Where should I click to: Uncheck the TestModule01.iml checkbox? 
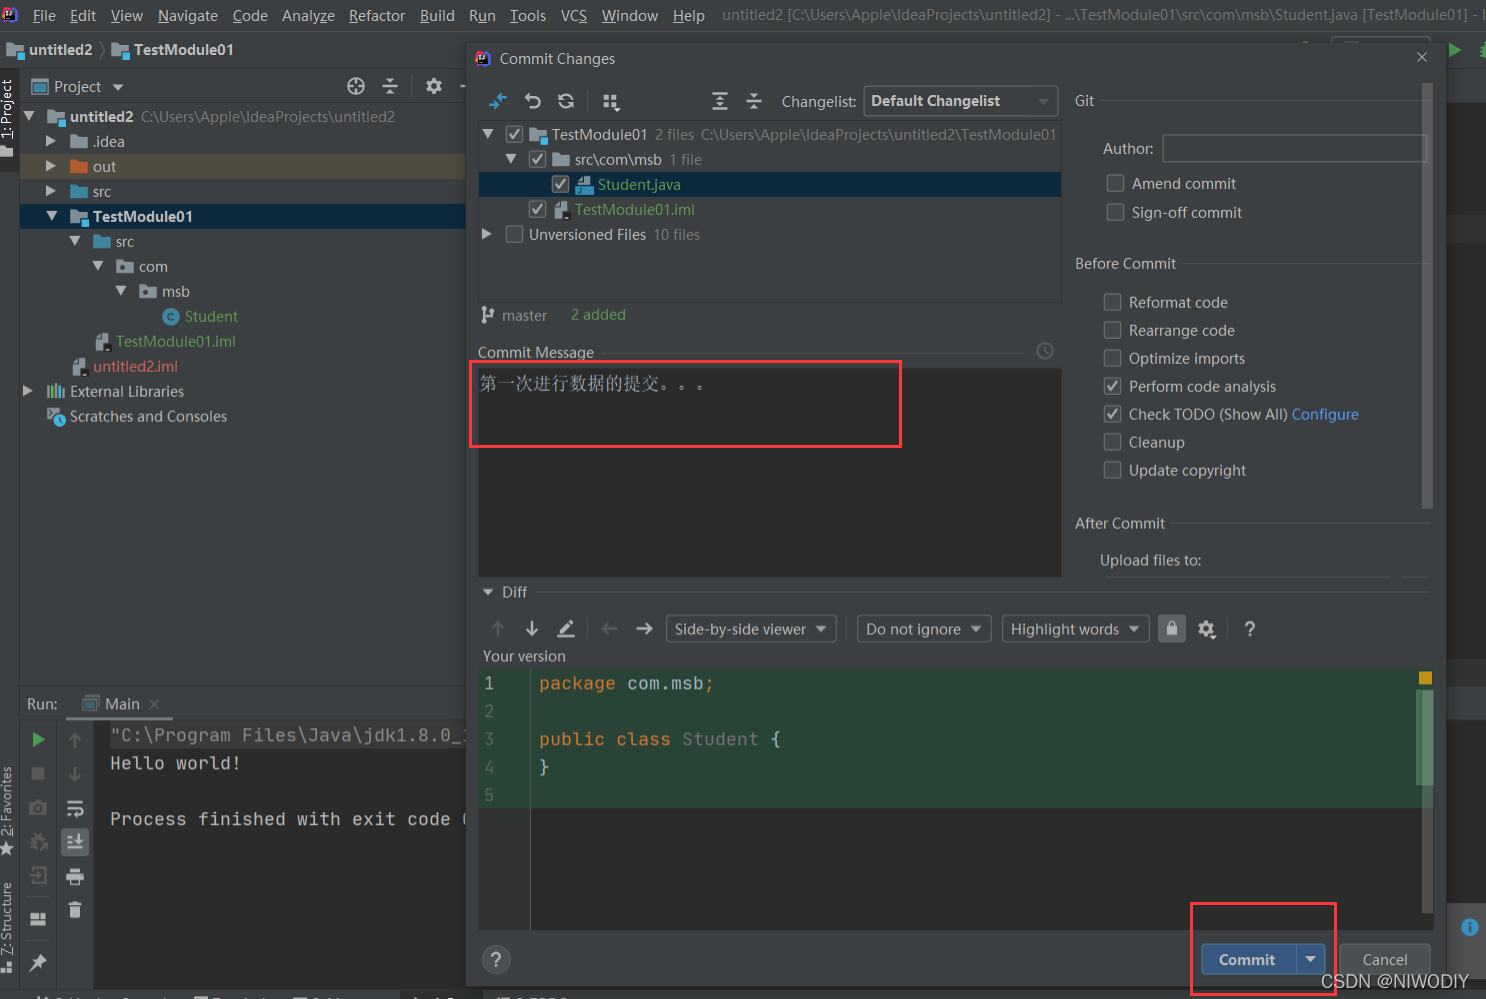(x=537, y=209)
